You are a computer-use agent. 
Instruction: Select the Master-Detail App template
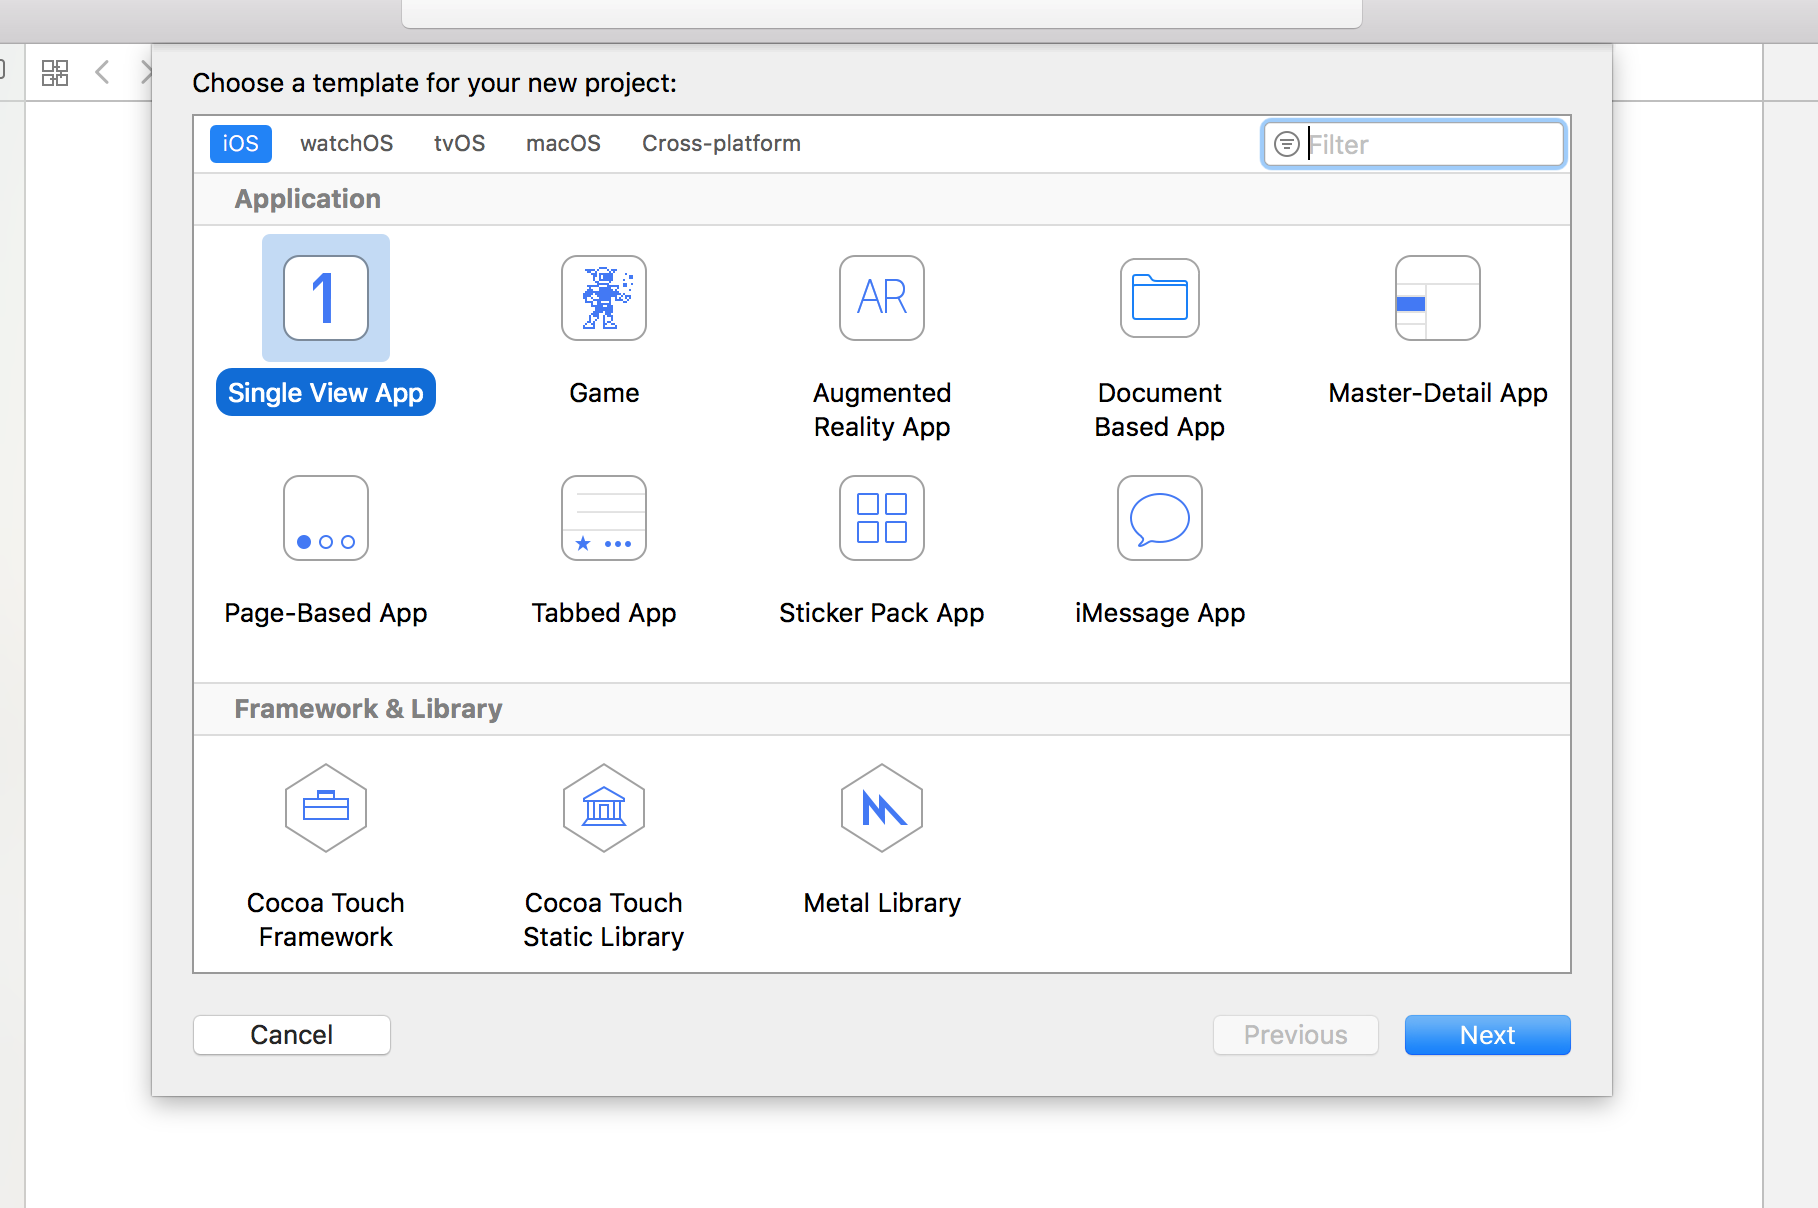1437,298
